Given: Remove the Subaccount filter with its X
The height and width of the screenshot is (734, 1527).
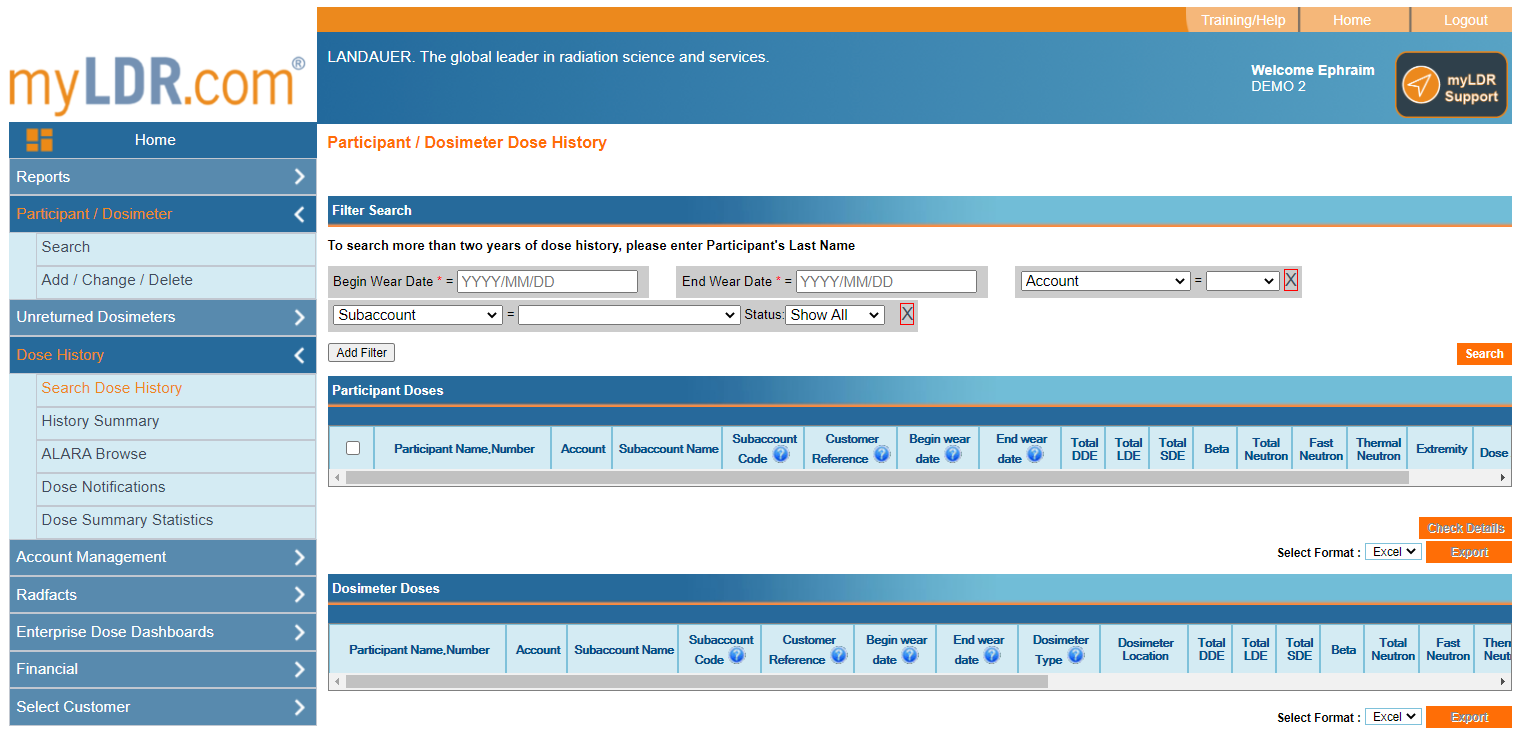Looking at the screenshot, I should click(x=907, y=314).
